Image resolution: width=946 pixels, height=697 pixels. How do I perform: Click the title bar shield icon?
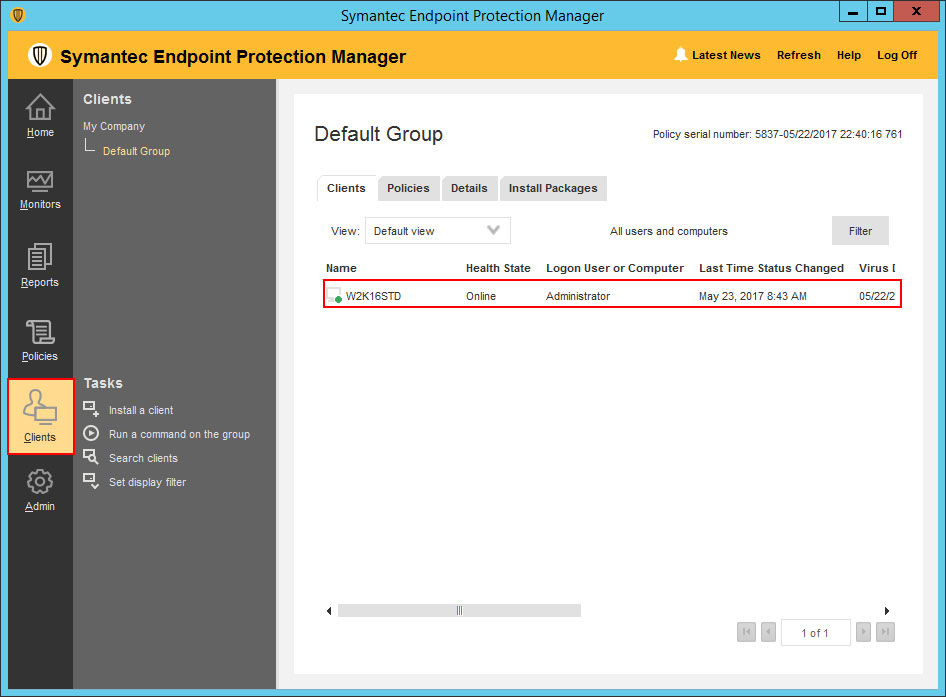[x=18, y=15]
